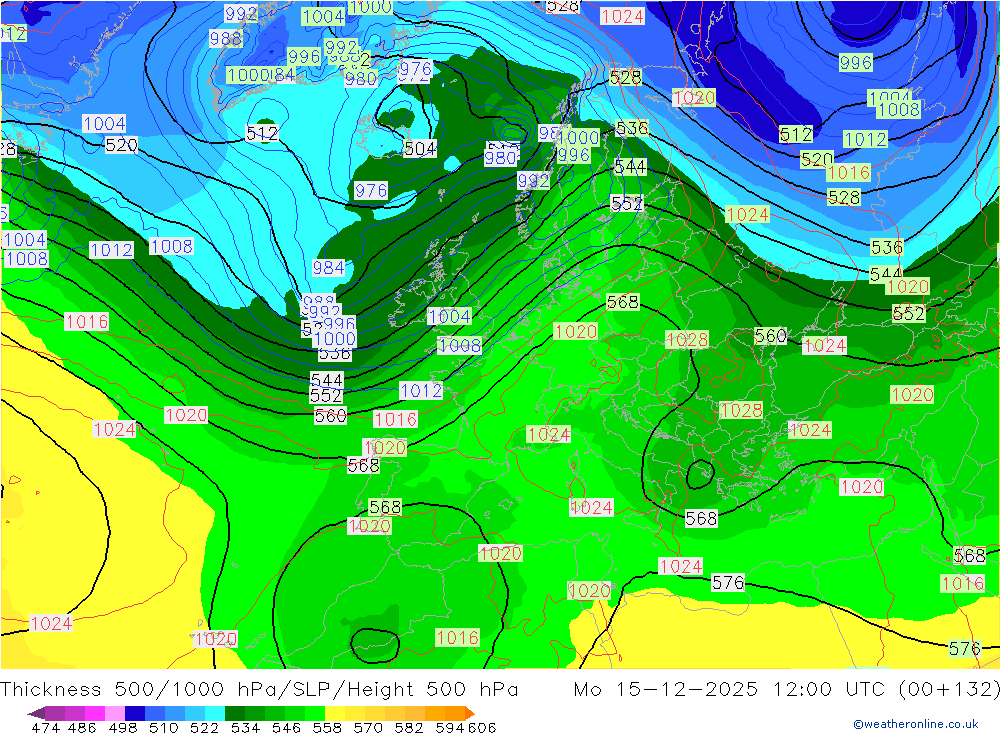Screen dimensions: 1000x733
Task: Open the weatheronline.co.uk copyright link
Action: tap(915, 723)
